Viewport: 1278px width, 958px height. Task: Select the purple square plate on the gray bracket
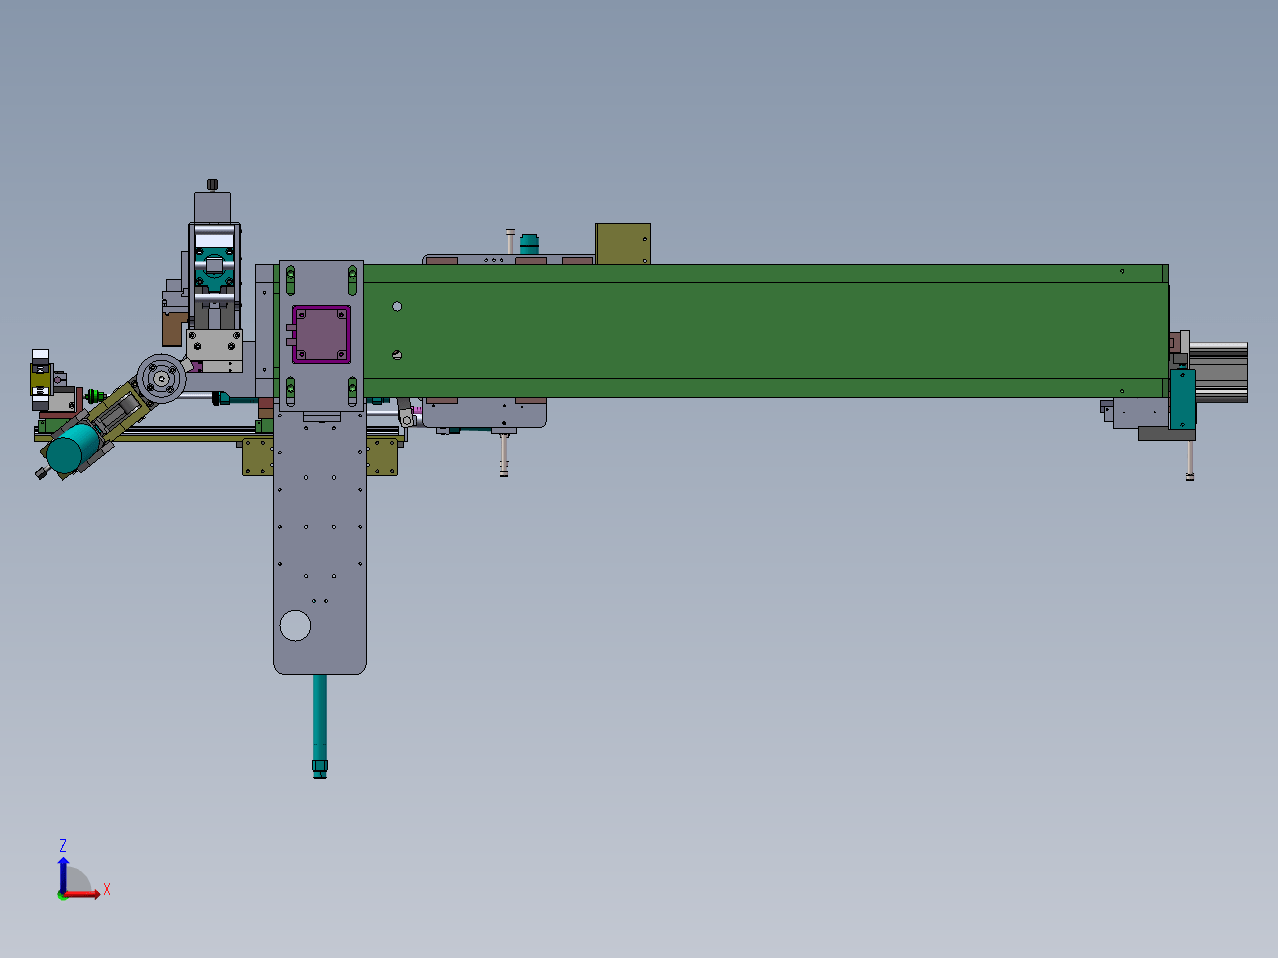point(321,334)
